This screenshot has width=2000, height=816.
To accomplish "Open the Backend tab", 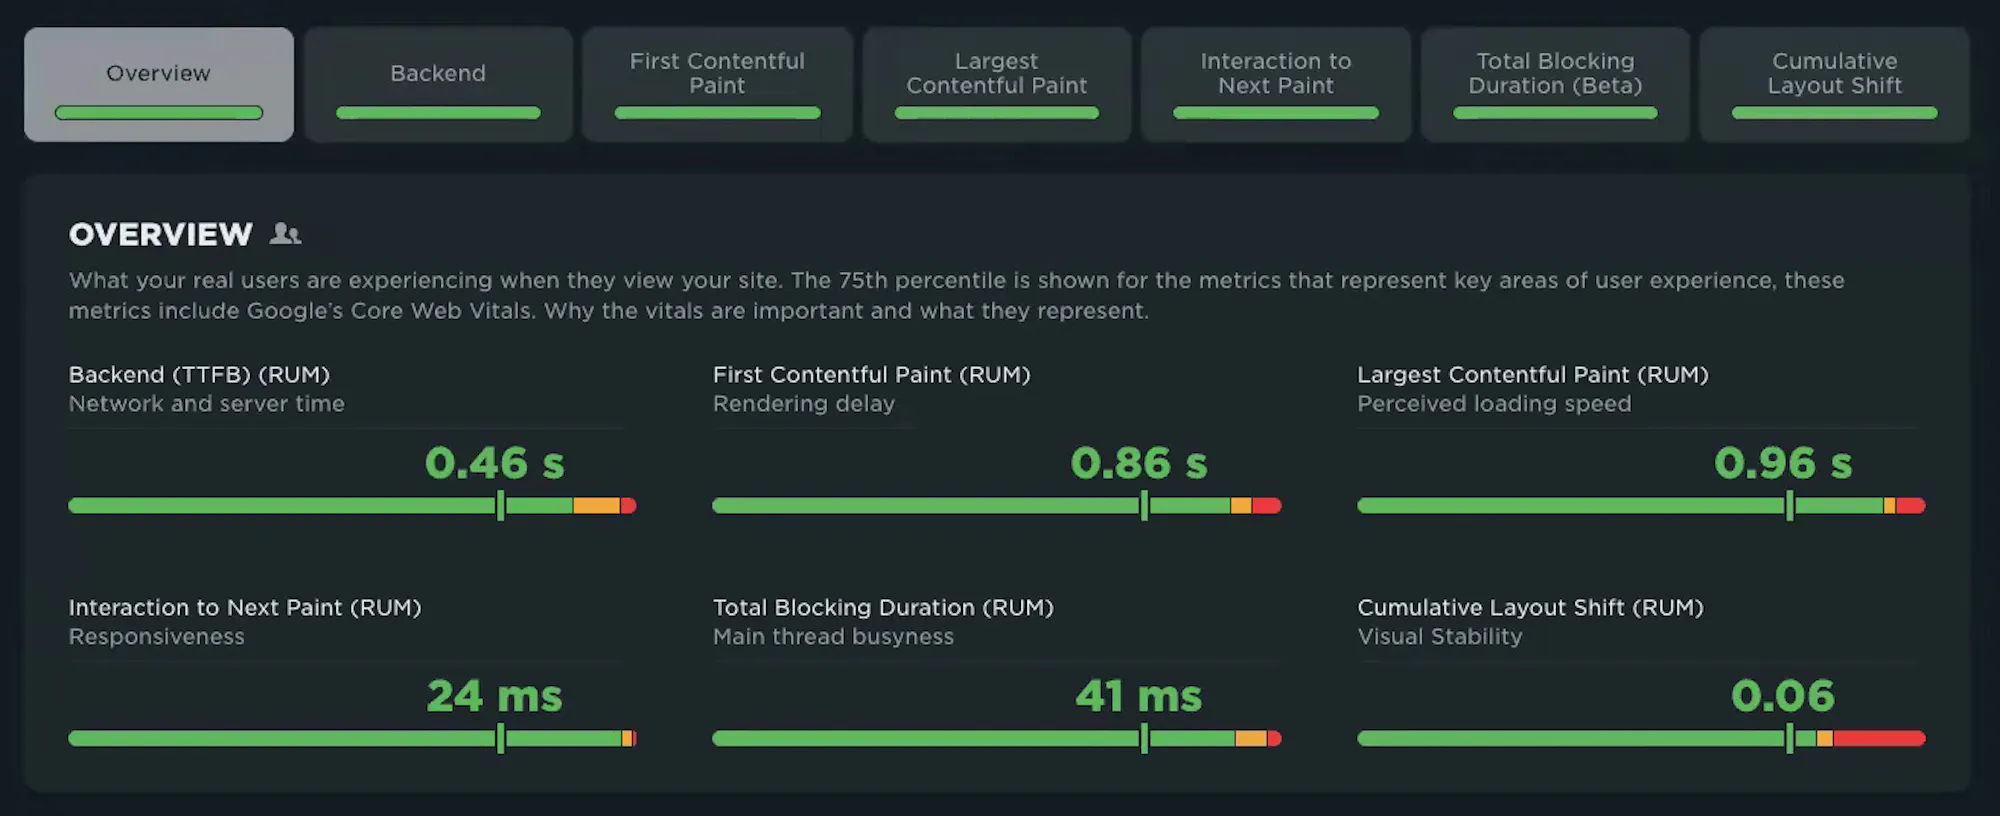I will (x=438, y=84).
